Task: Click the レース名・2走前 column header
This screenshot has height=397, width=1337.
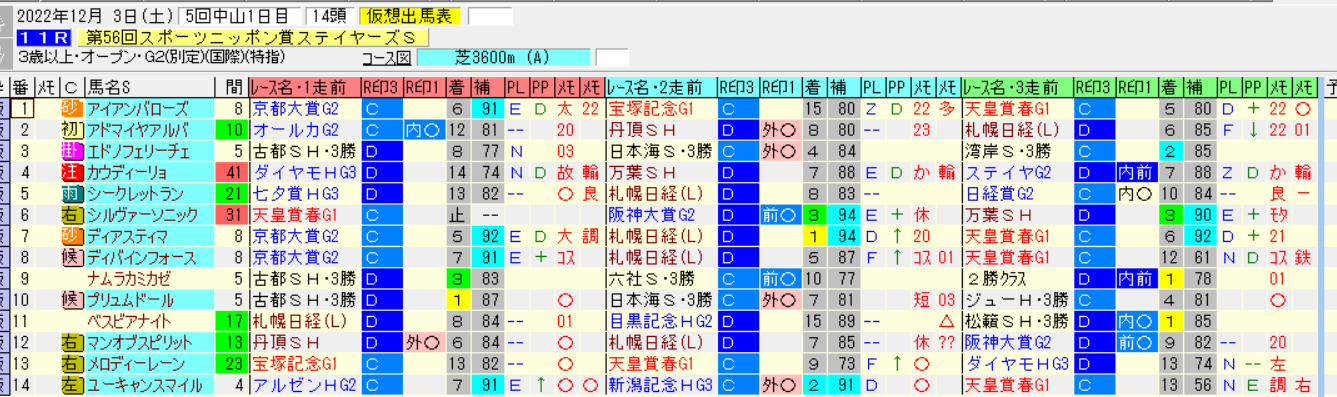Action: click(x=661, y=87)
